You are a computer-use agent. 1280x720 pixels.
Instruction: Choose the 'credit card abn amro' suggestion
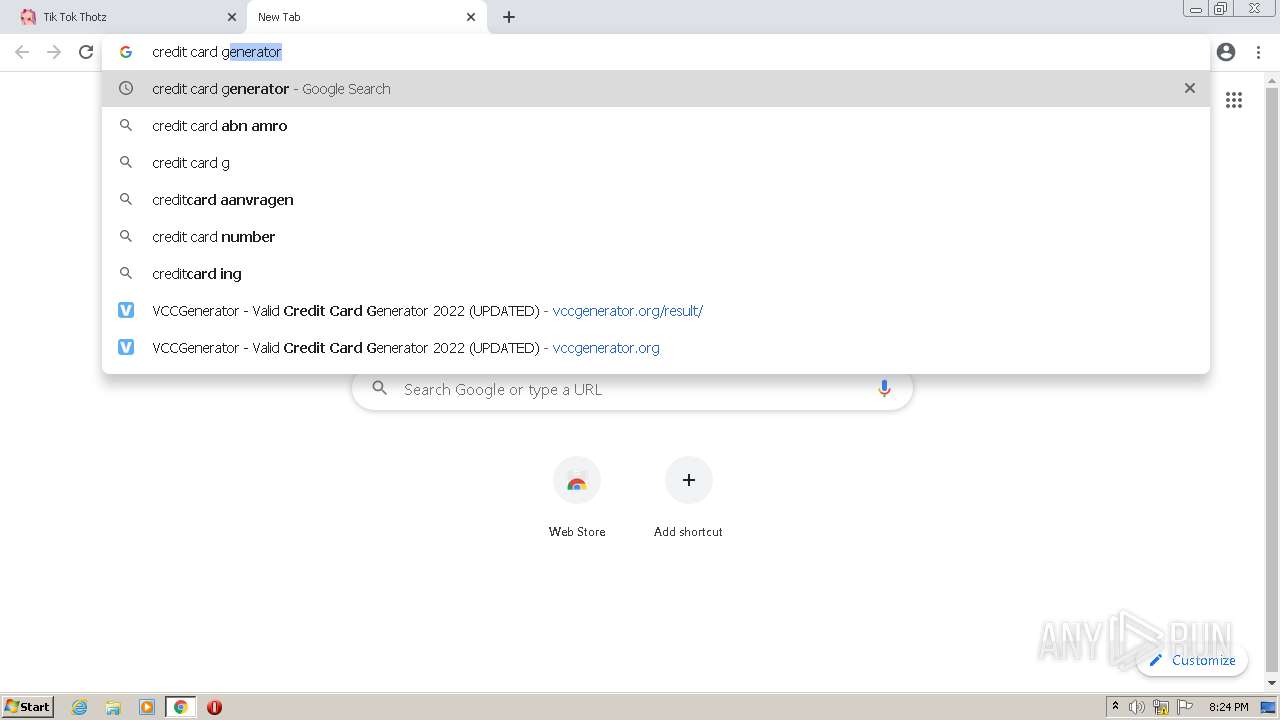[656, 126]
